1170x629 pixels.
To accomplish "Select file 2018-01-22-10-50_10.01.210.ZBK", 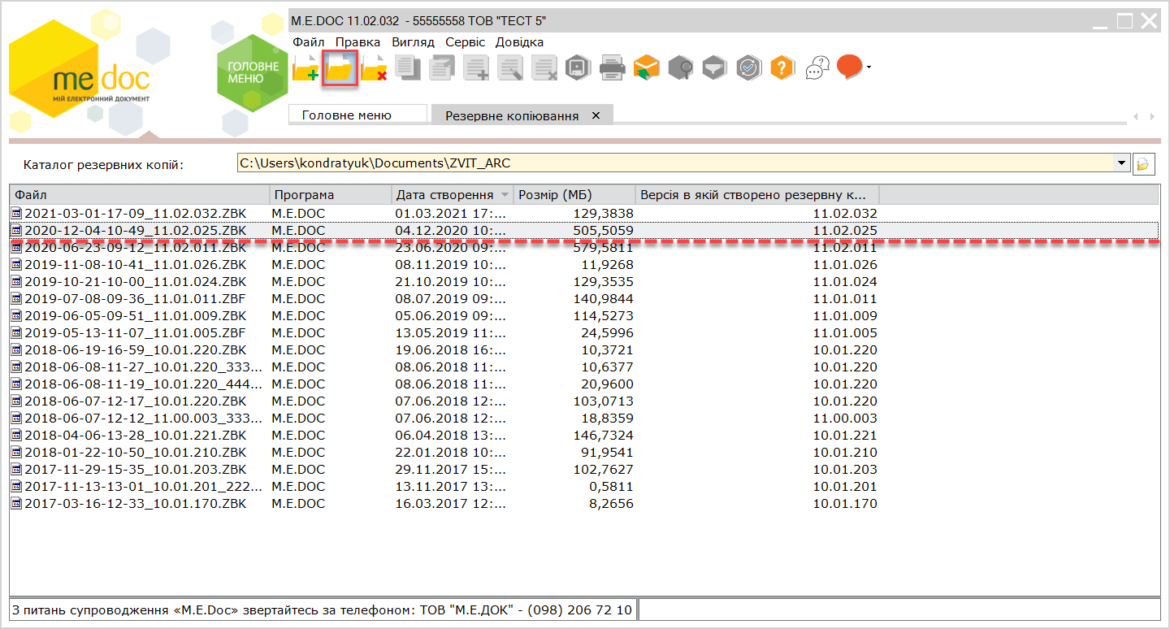I will click(135, 453).
